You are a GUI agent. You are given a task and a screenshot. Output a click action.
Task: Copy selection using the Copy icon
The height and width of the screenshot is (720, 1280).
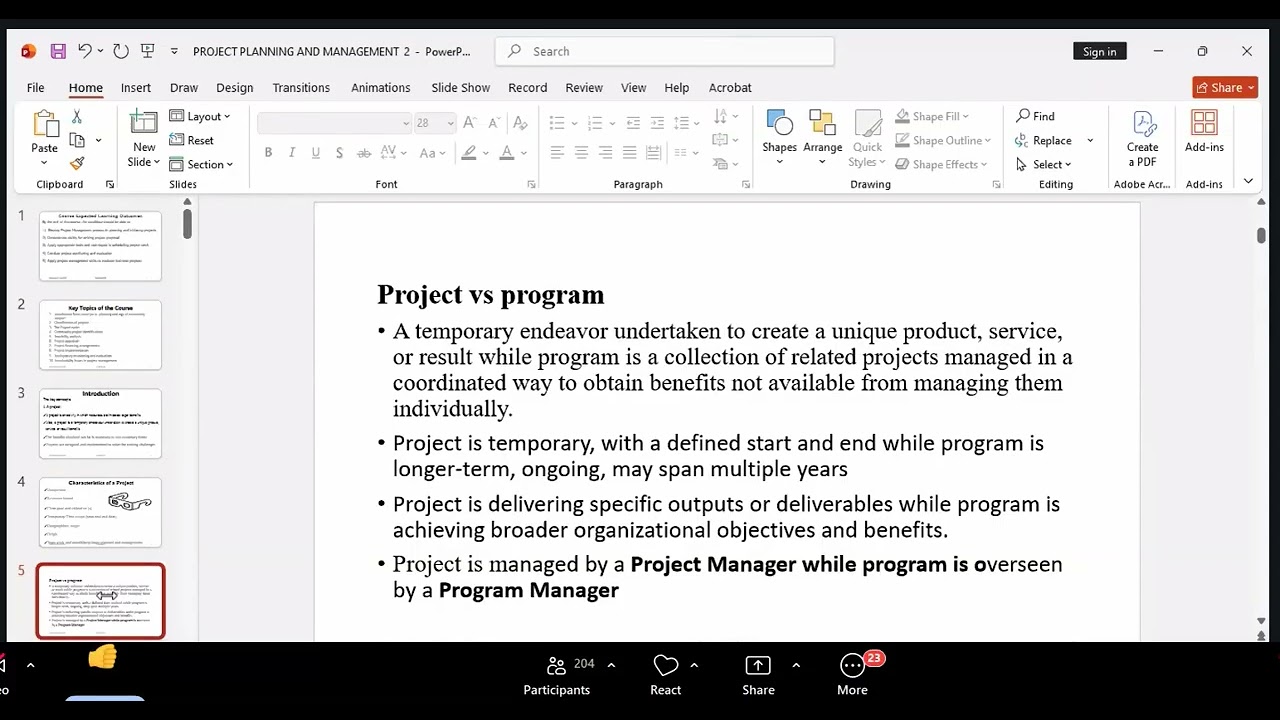[x=77, y=140]
